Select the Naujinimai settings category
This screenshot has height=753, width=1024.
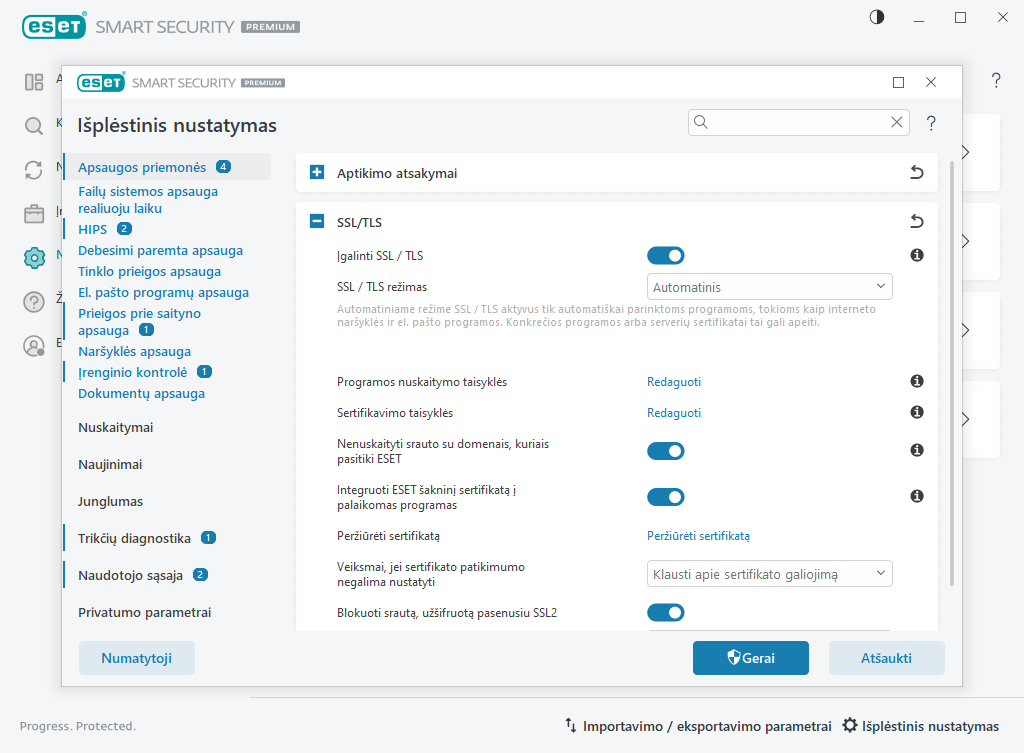(x=112, y=463)
